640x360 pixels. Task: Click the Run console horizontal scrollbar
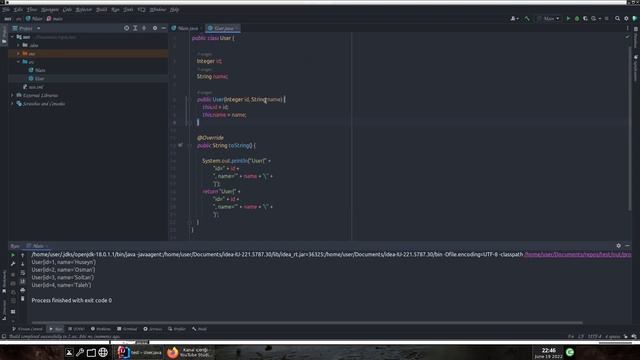click(x=307, y=322)
